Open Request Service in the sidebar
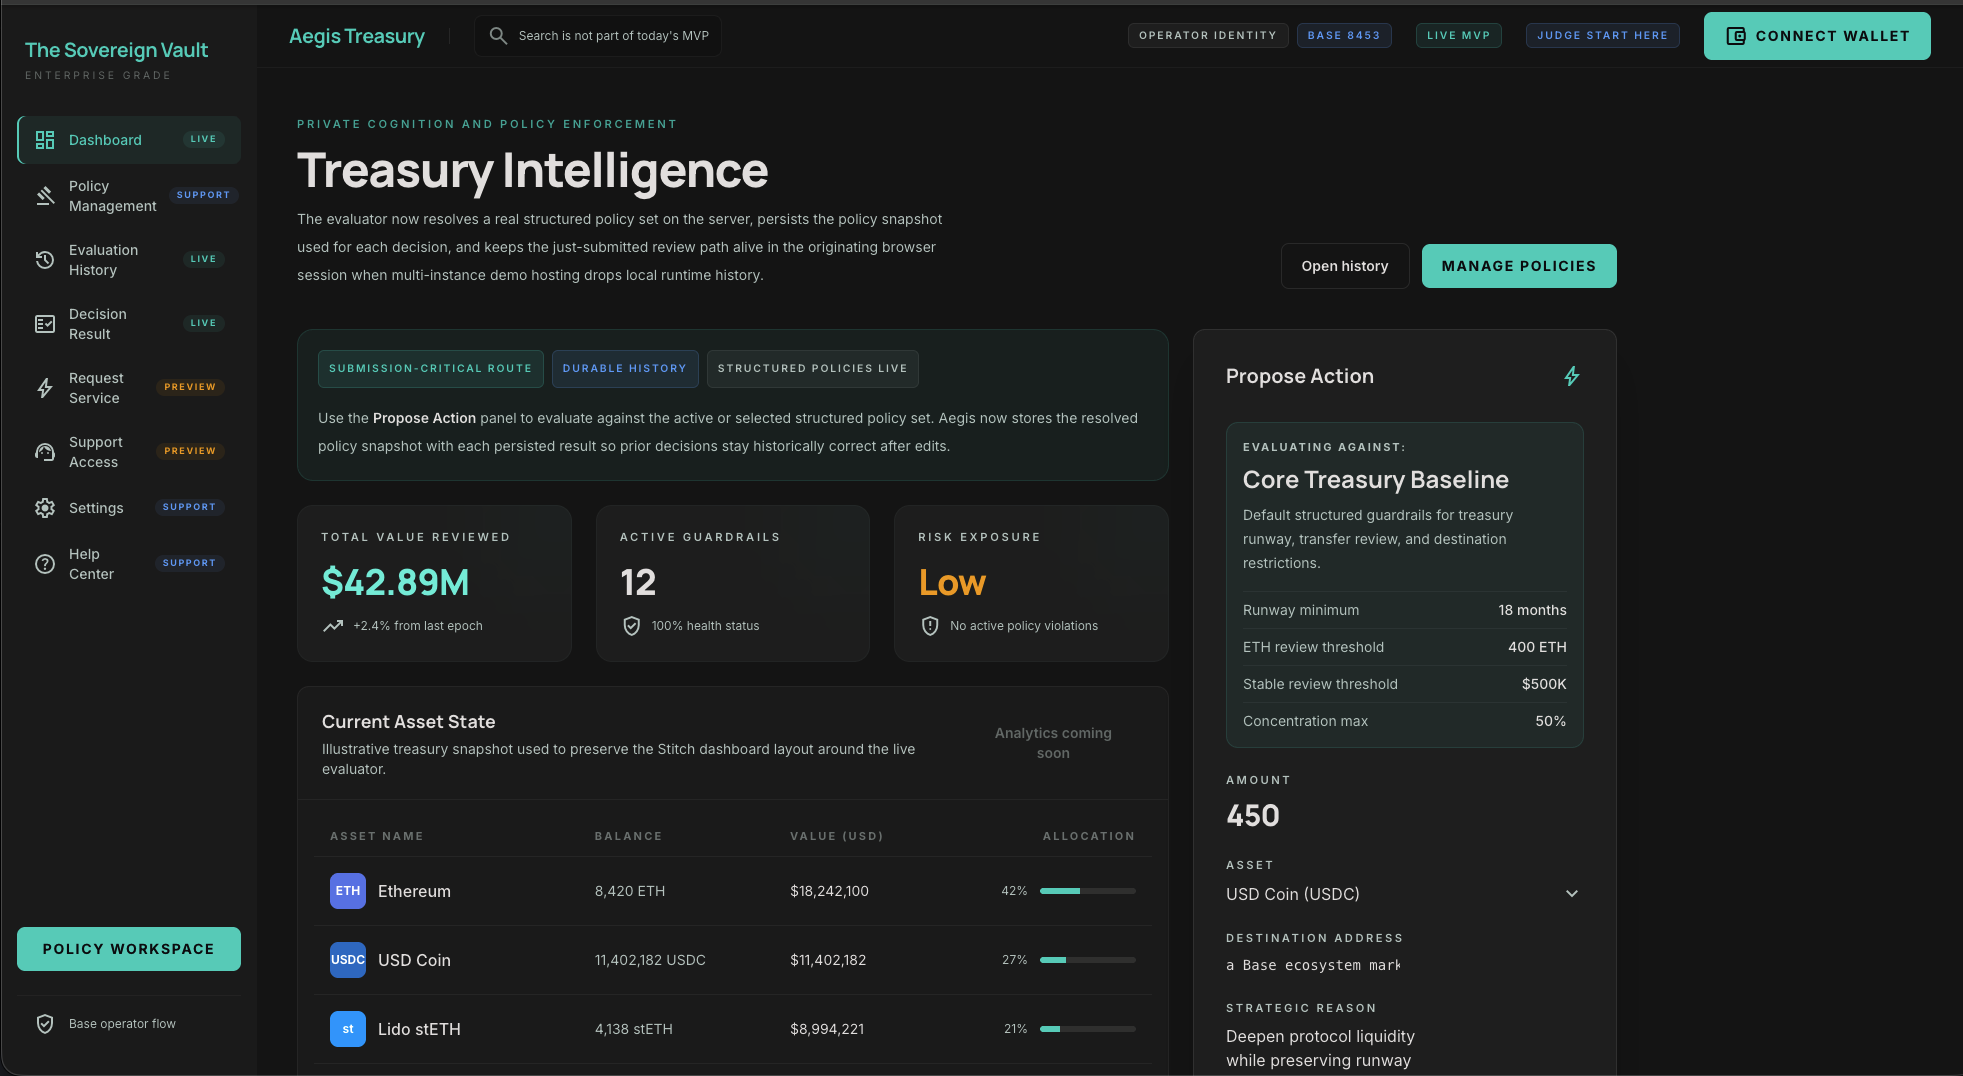 (x=129, y=388)
